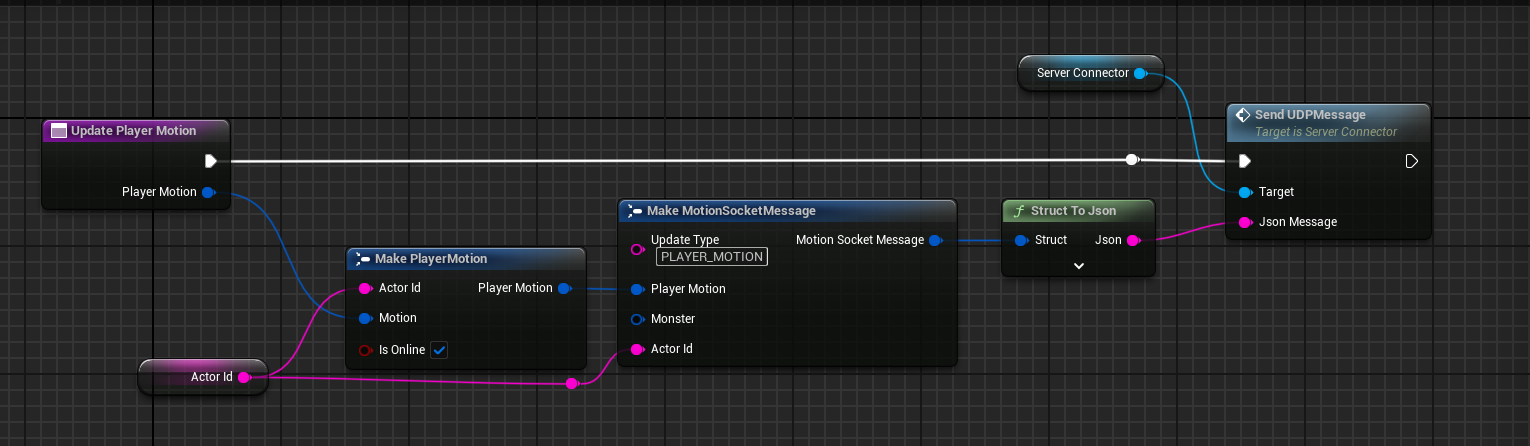Viewport: 1530px width, 446px height.
Task: Click the 'Target is Server Connector' subtitle
Action: point(1326,132)
